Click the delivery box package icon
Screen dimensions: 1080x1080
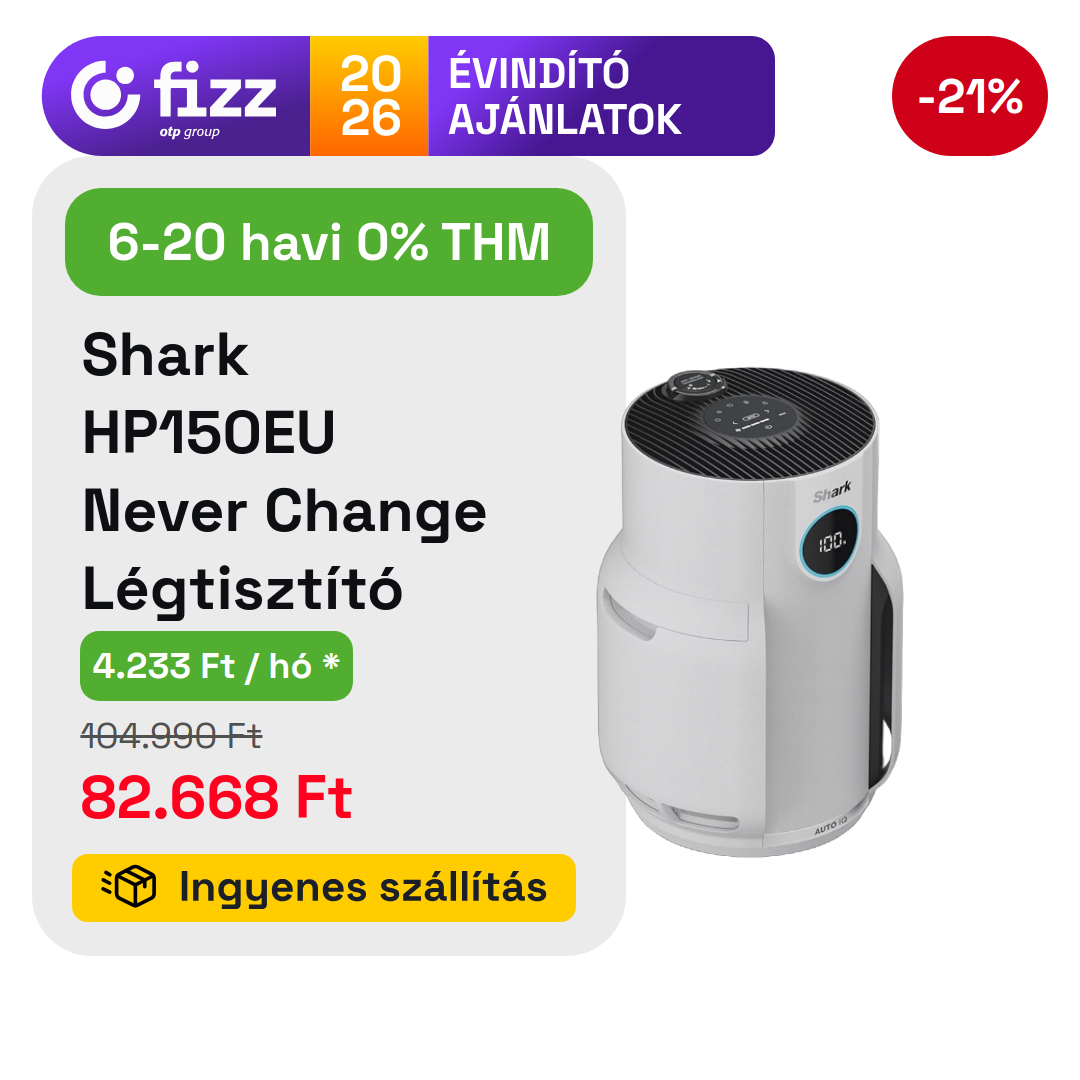tap(129, 886)
